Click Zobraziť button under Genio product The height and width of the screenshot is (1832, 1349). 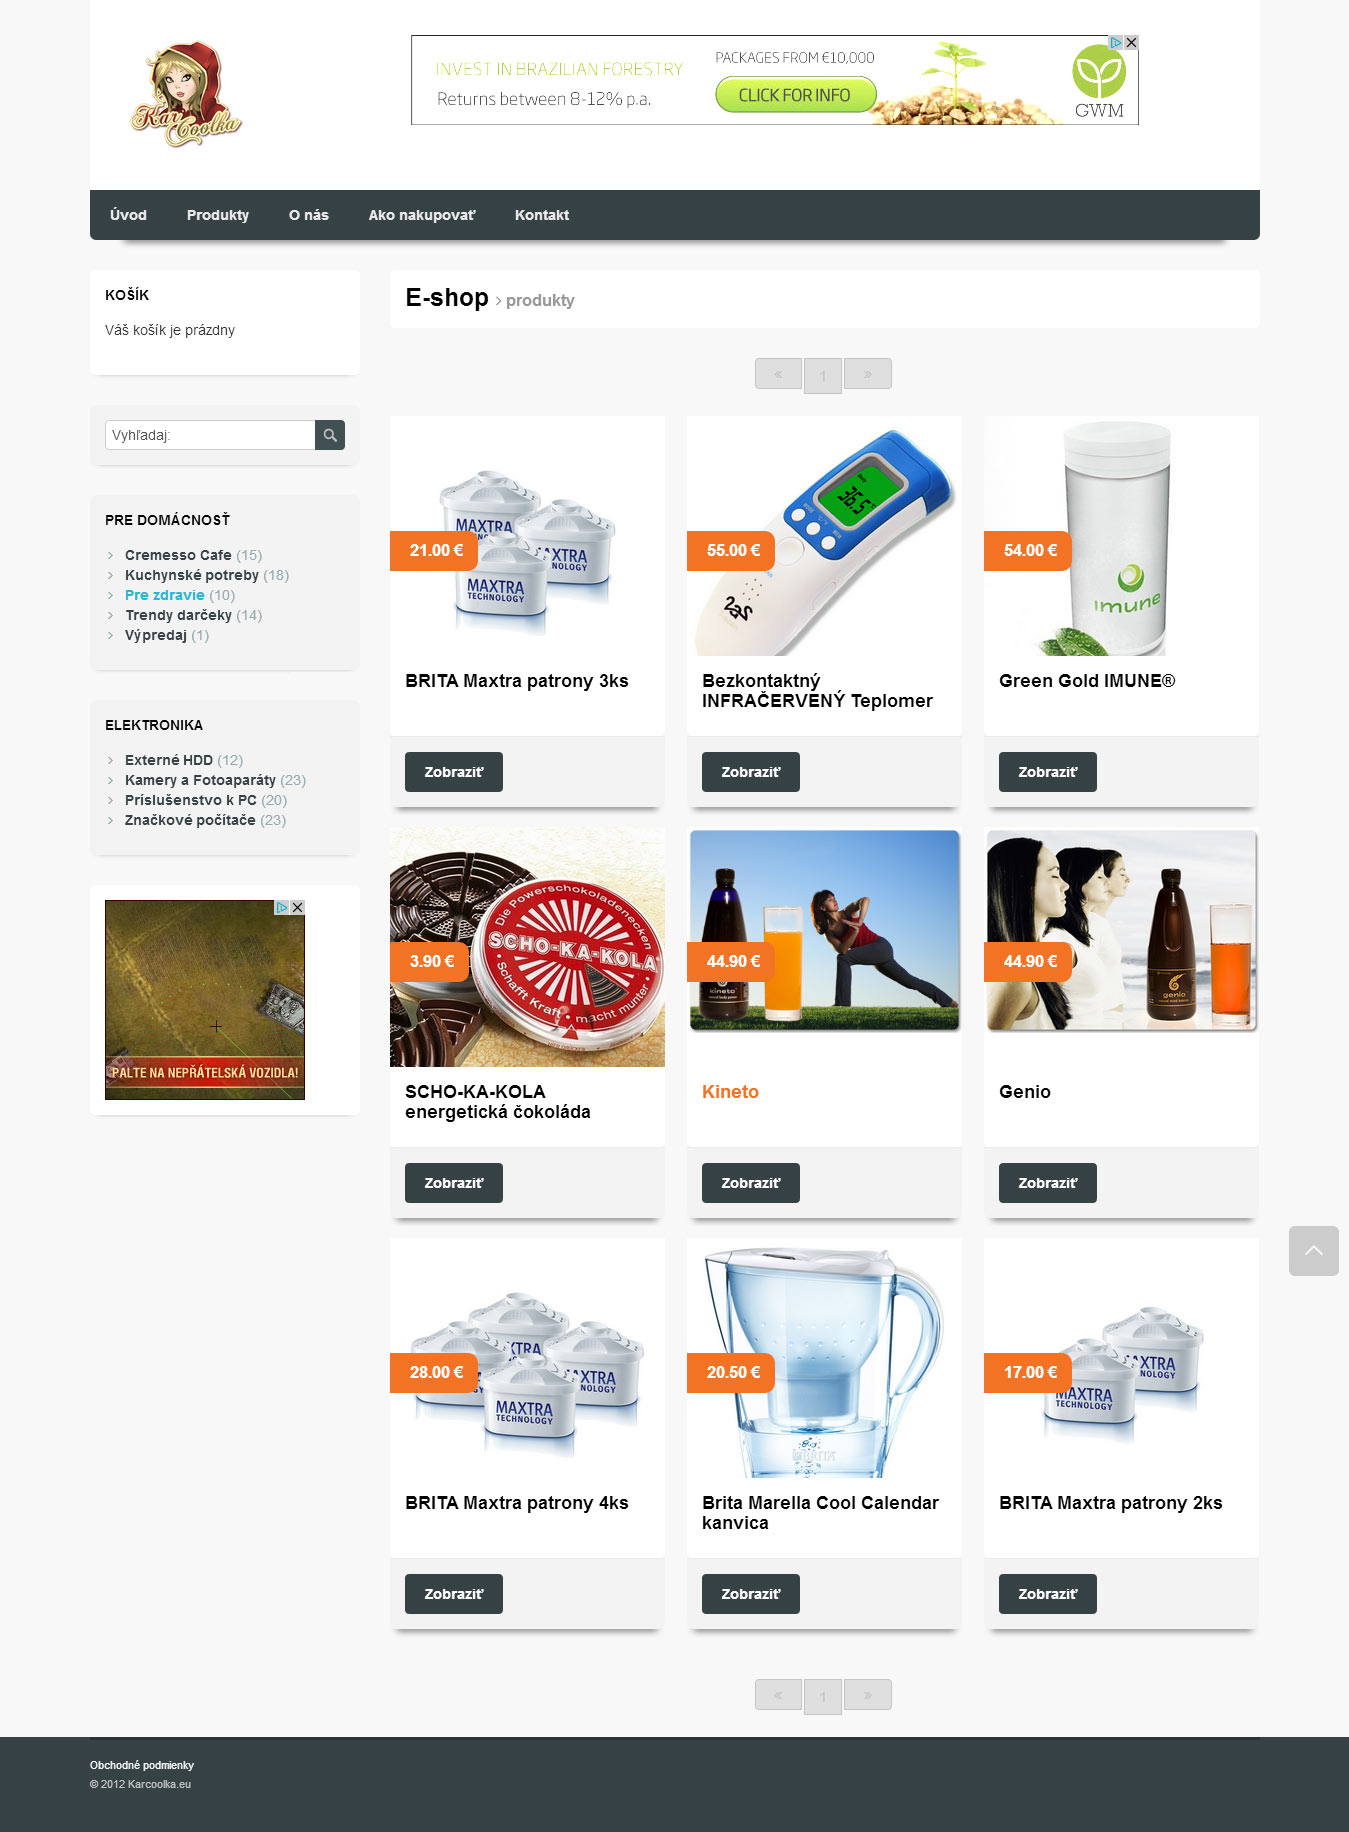(1047, 1183)
